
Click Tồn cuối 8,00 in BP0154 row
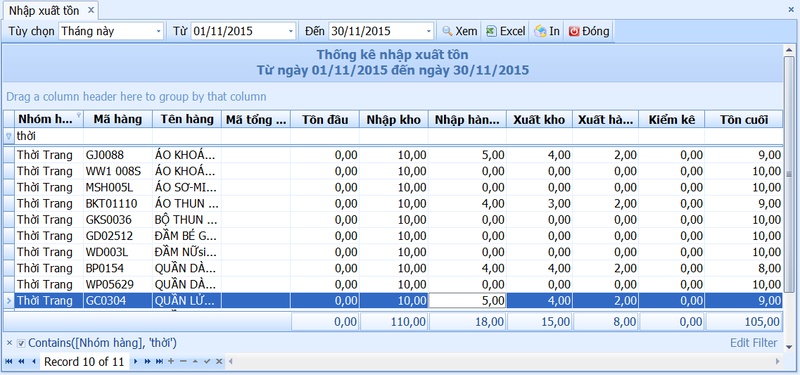(x=743, y=268)
